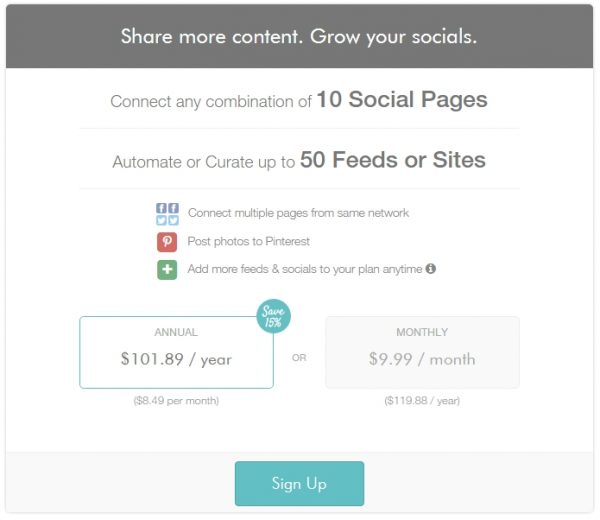Click the red Pinterest icon

pos(167,241)
